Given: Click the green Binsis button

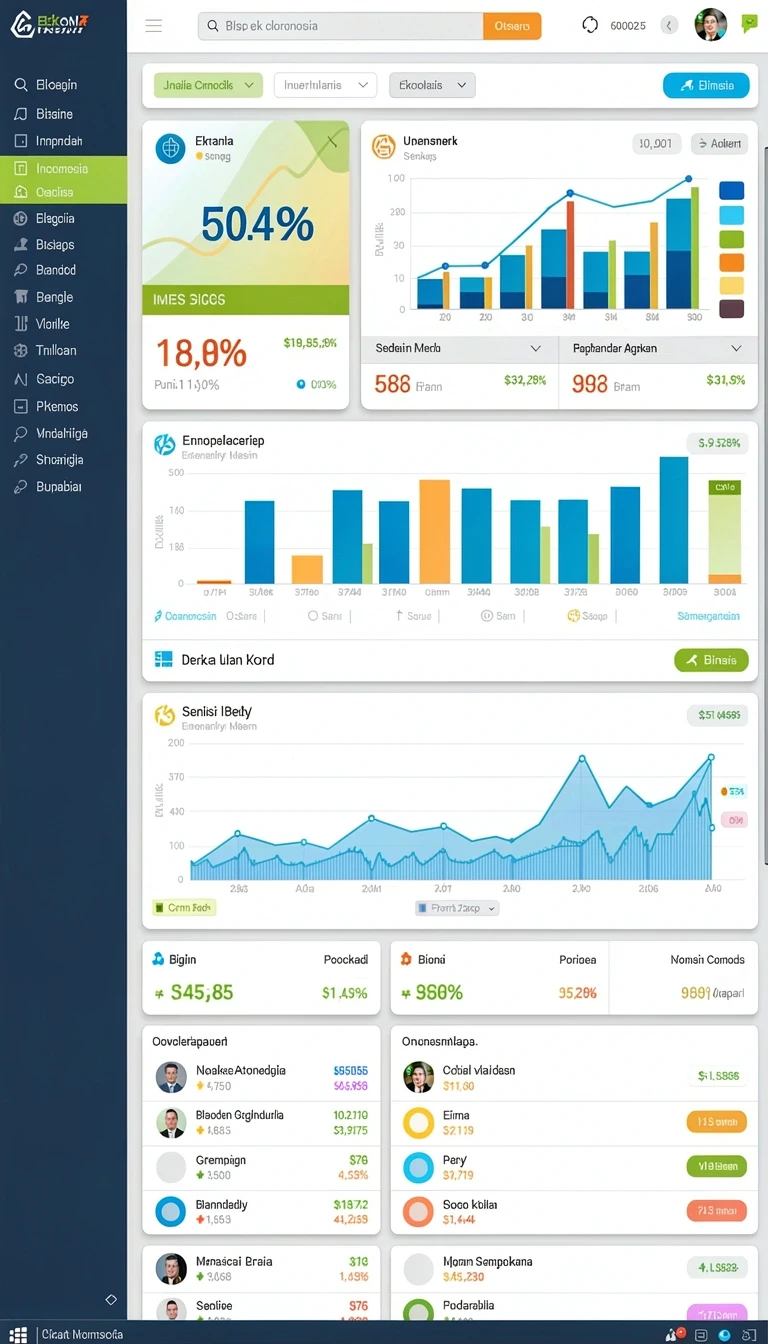Looking at the screenshot, I should pos(711,660).
